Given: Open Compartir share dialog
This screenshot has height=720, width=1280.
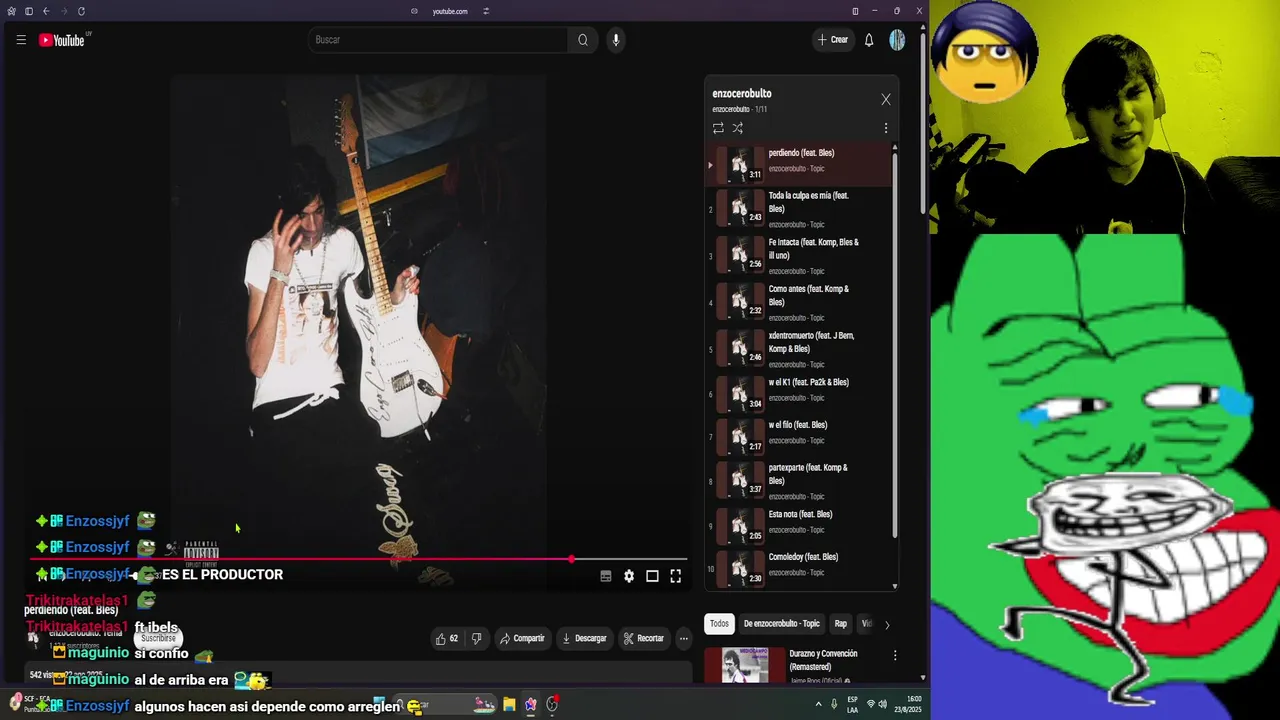Looking at the screenshot, I should (522, 638).
